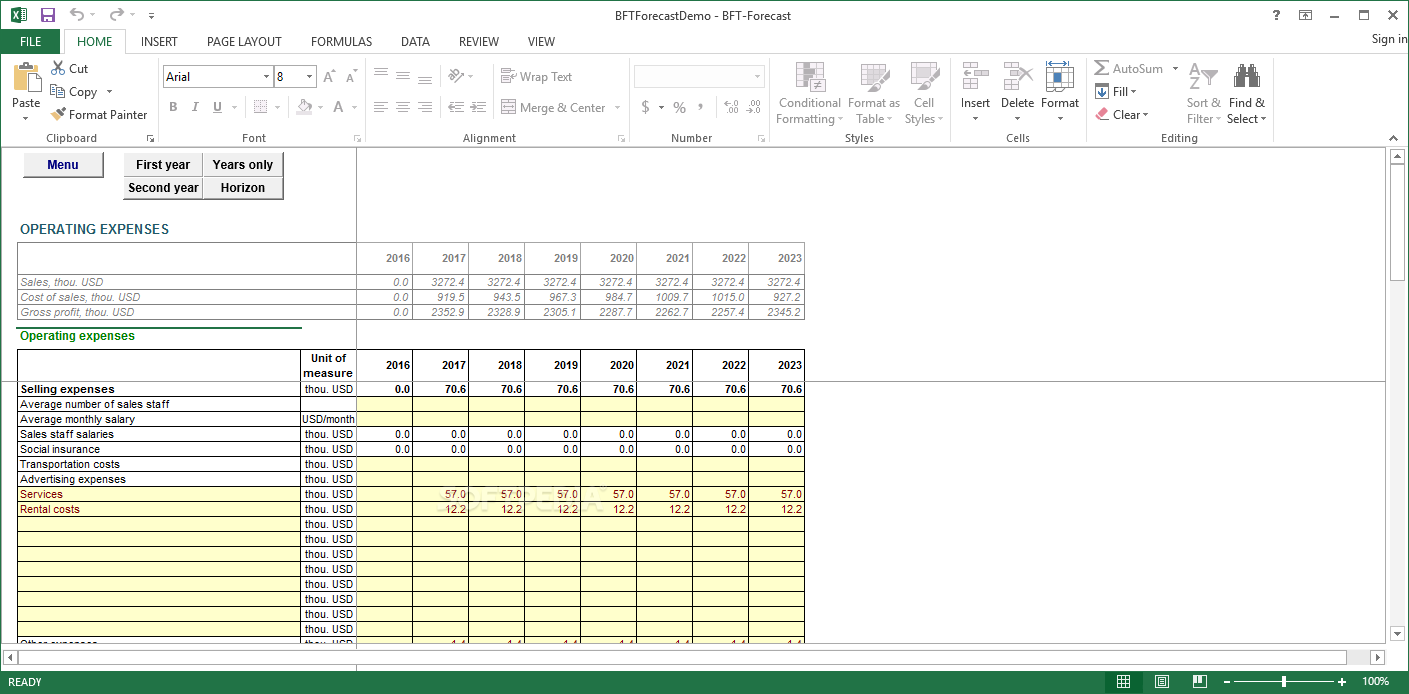This screenshot has width=1409, height=694.
Task: Switch to the PAGE LAYOUT tab
Action: click(244, 42)
